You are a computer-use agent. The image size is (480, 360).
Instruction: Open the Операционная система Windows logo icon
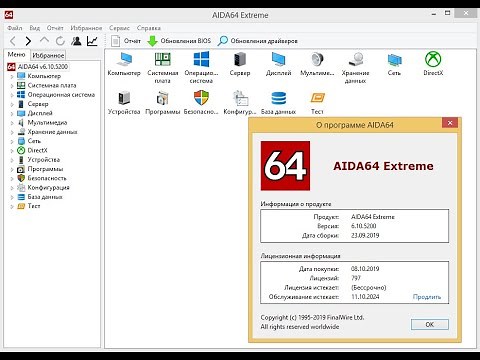coord(201,59)
